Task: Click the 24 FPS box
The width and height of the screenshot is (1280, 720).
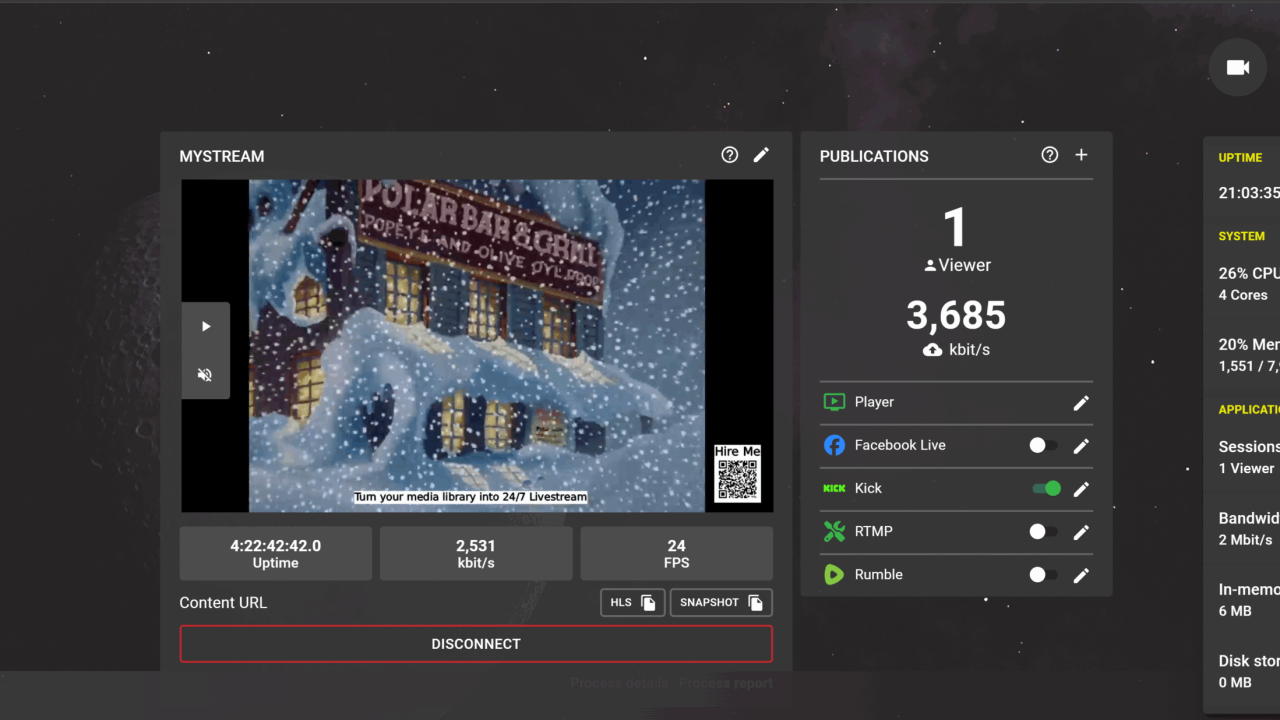Action: (677, 554)
